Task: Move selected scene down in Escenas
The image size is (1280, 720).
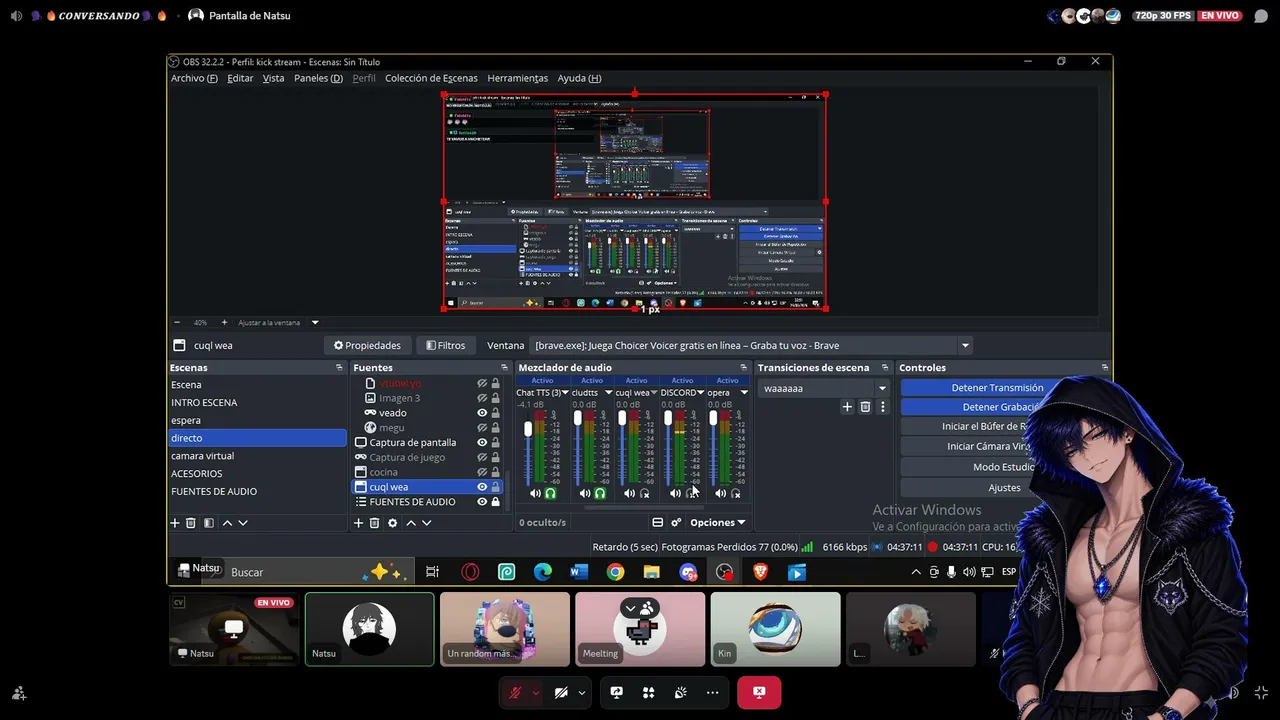Action: click(x=243, y=523)
